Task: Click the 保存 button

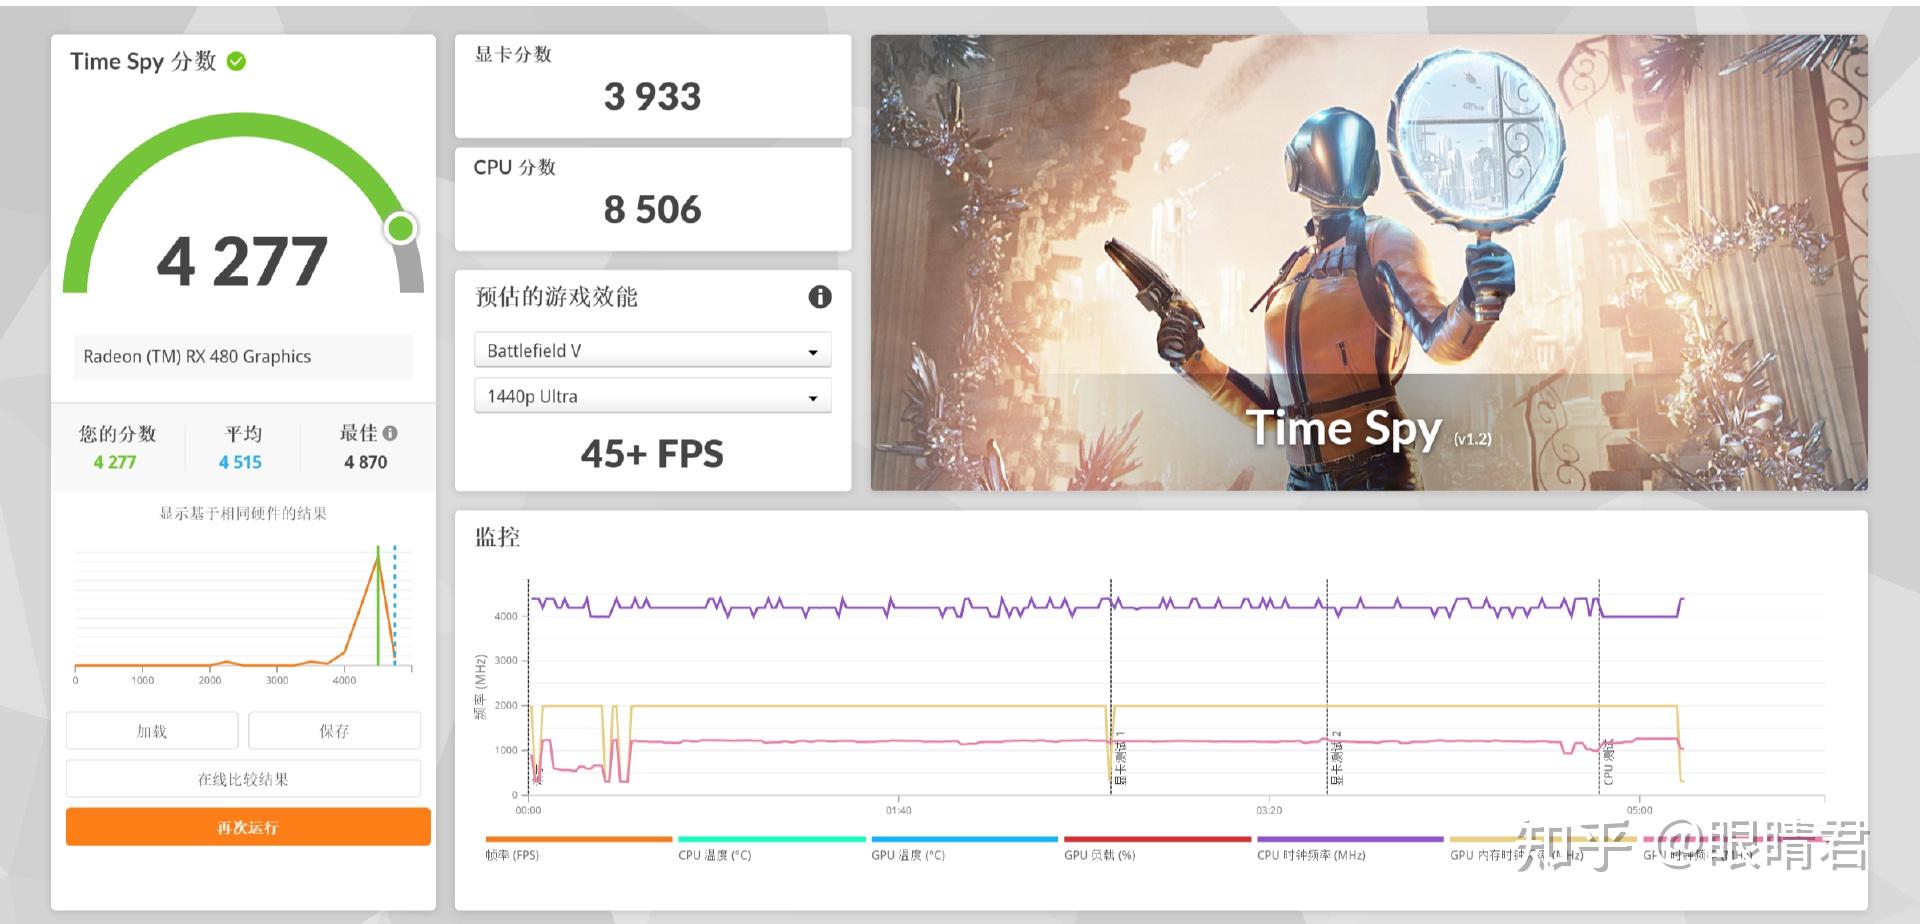Action: pyautogui.click(x=334, y=731)
